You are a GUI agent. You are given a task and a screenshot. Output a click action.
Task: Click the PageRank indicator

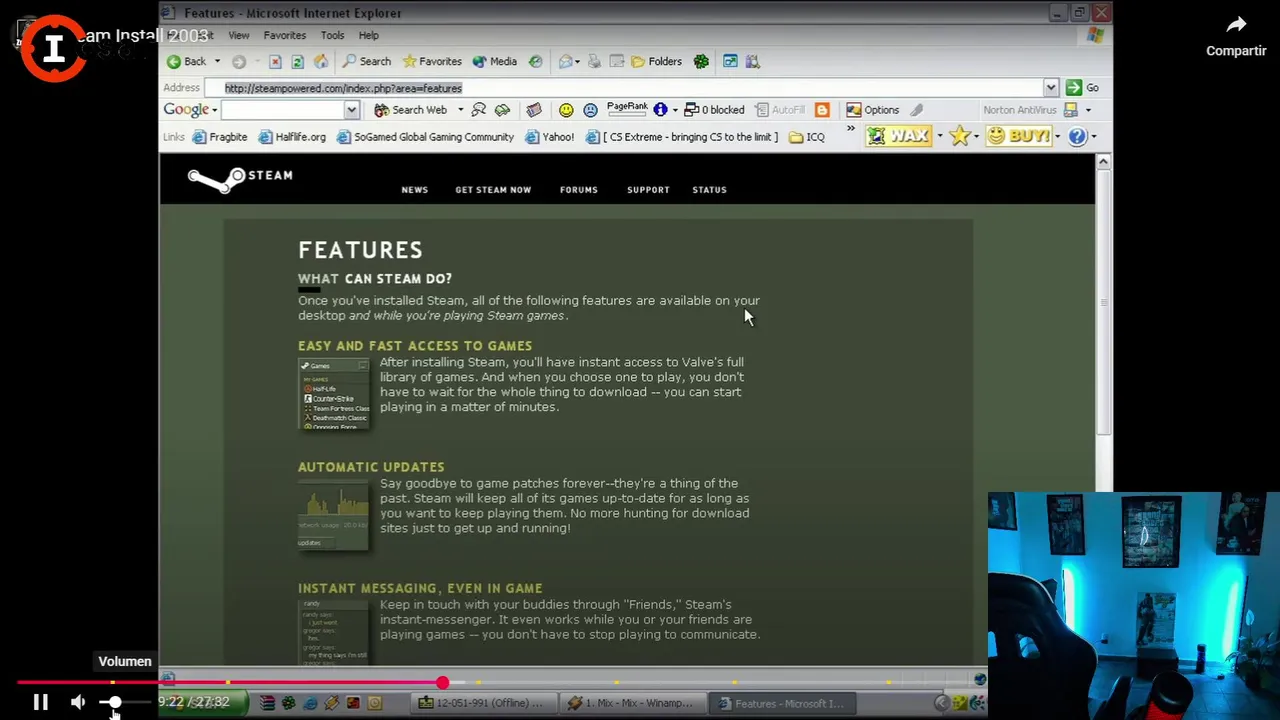(x=627, y=109)
